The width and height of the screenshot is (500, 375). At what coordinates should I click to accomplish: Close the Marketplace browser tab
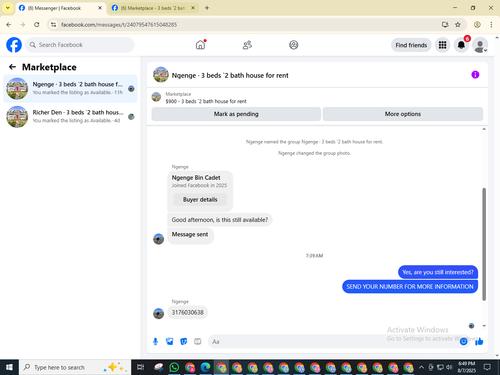point(193,8)
